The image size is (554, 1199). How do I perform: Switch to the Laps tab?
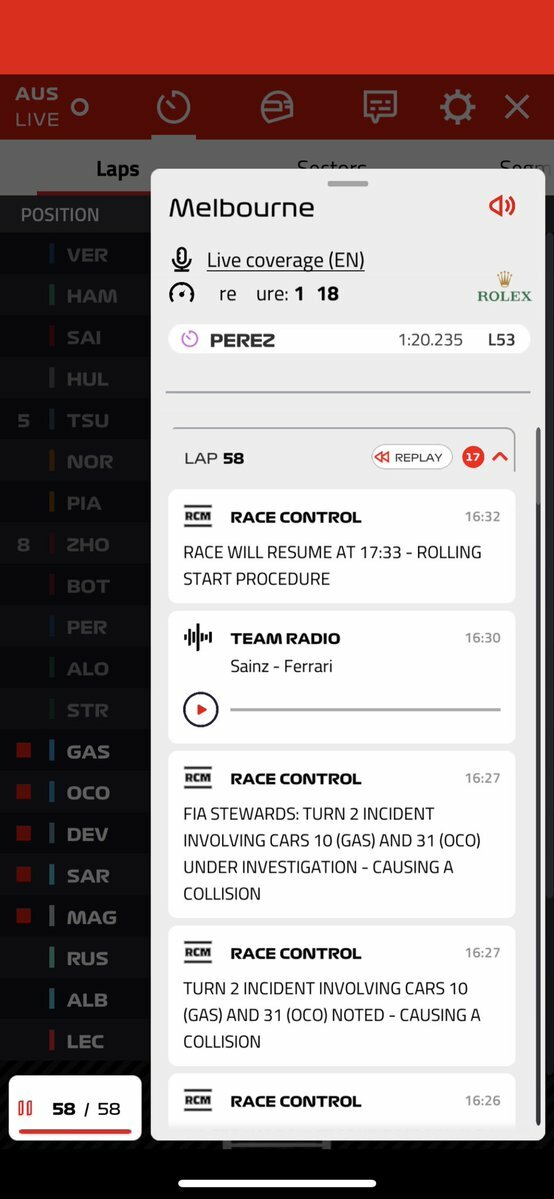(x=118, y=169)
